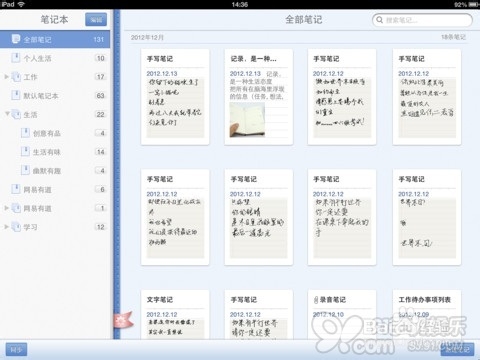Click the 创意有品 notebook icon

coord(25,133)
